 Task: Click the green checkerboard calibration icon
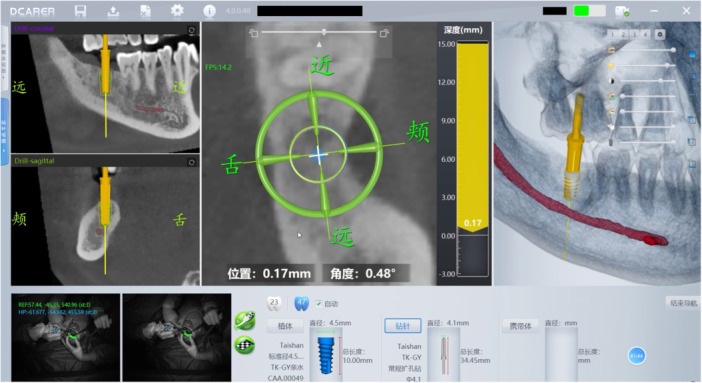(245, 345)
